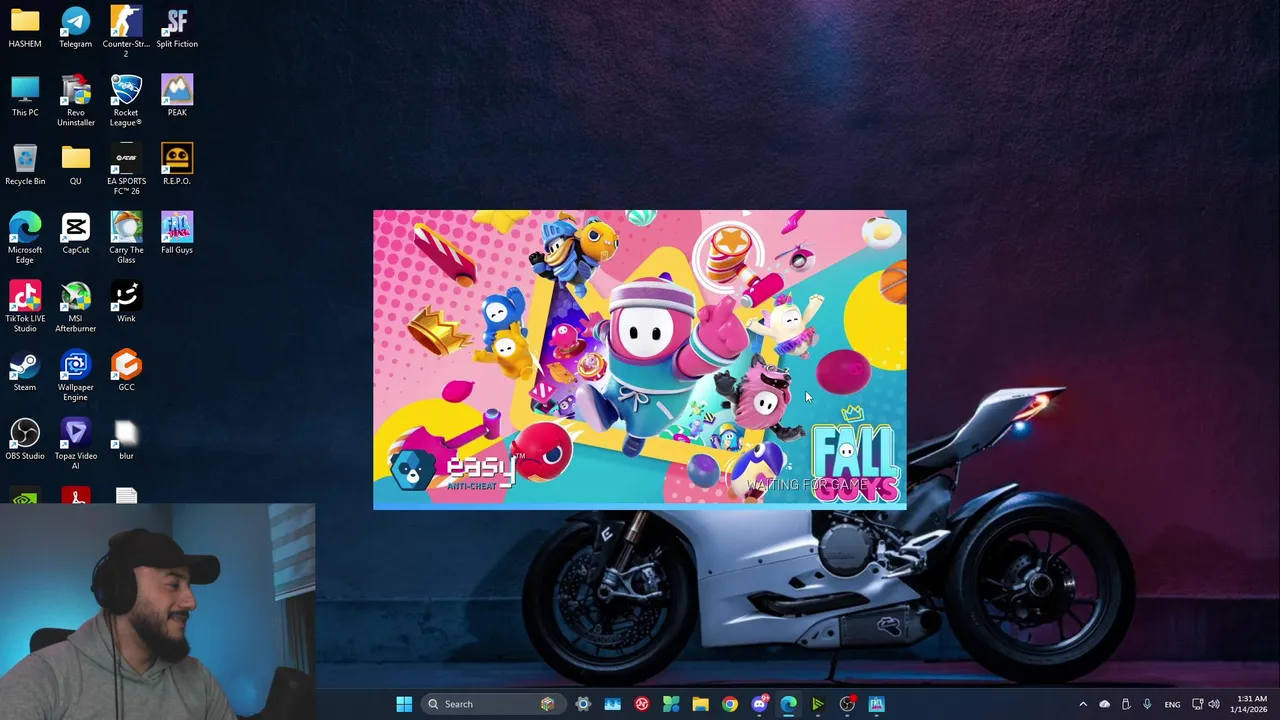Select the QU folder on desktop
Screen dimensions: 1280x720
point(75,165)
